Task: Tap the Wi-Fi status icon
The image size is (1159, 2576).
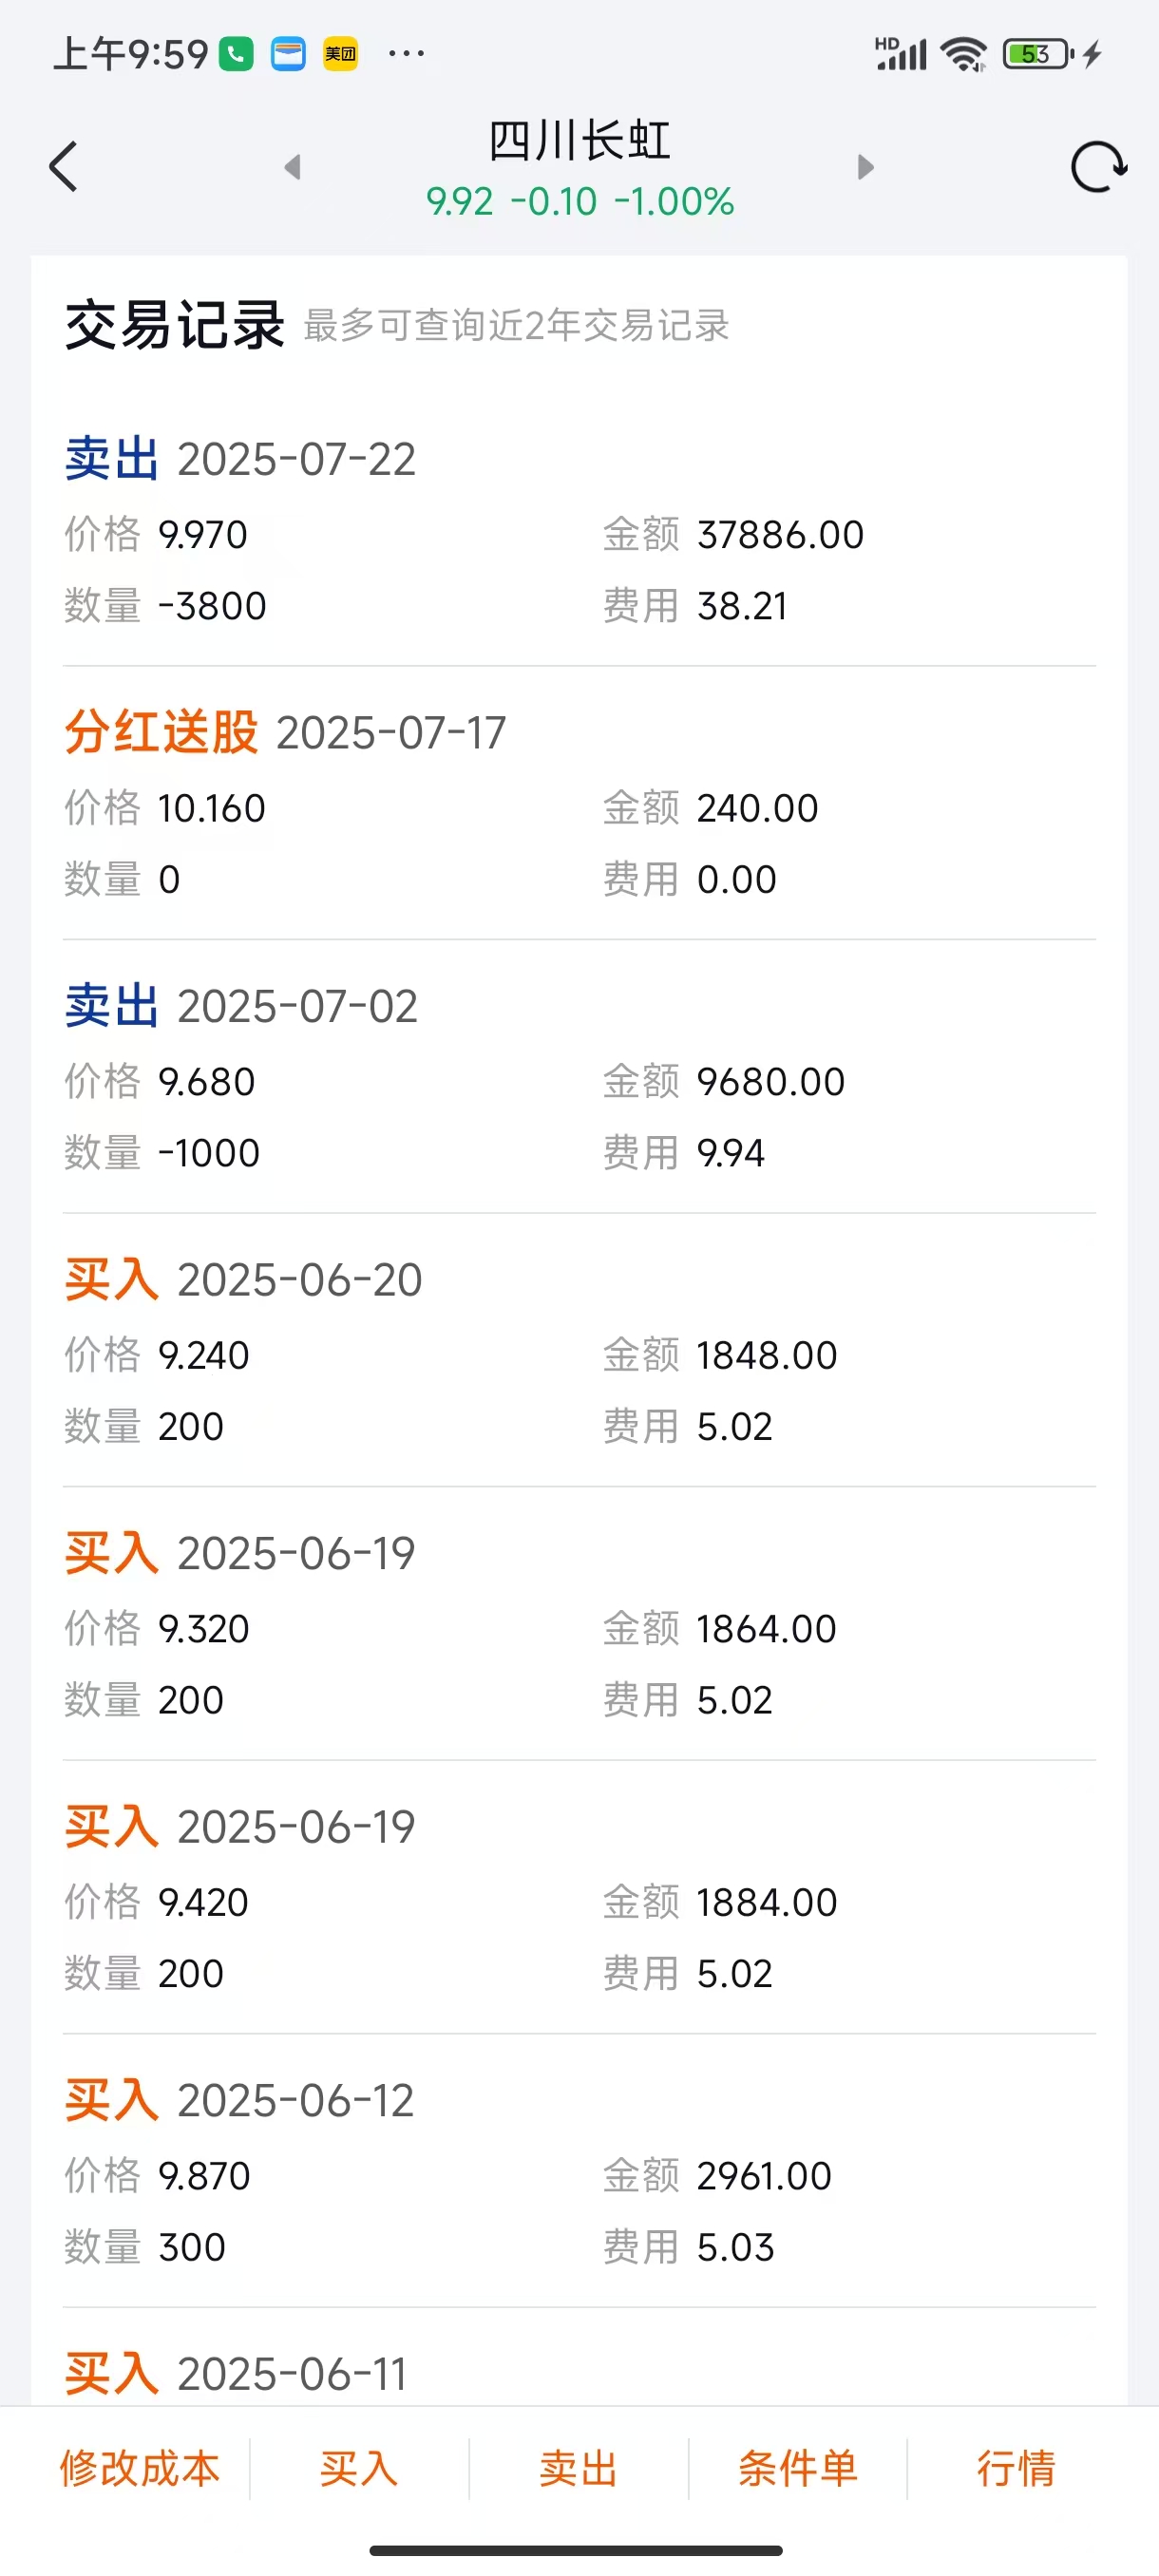Action: tap(964, 54)
